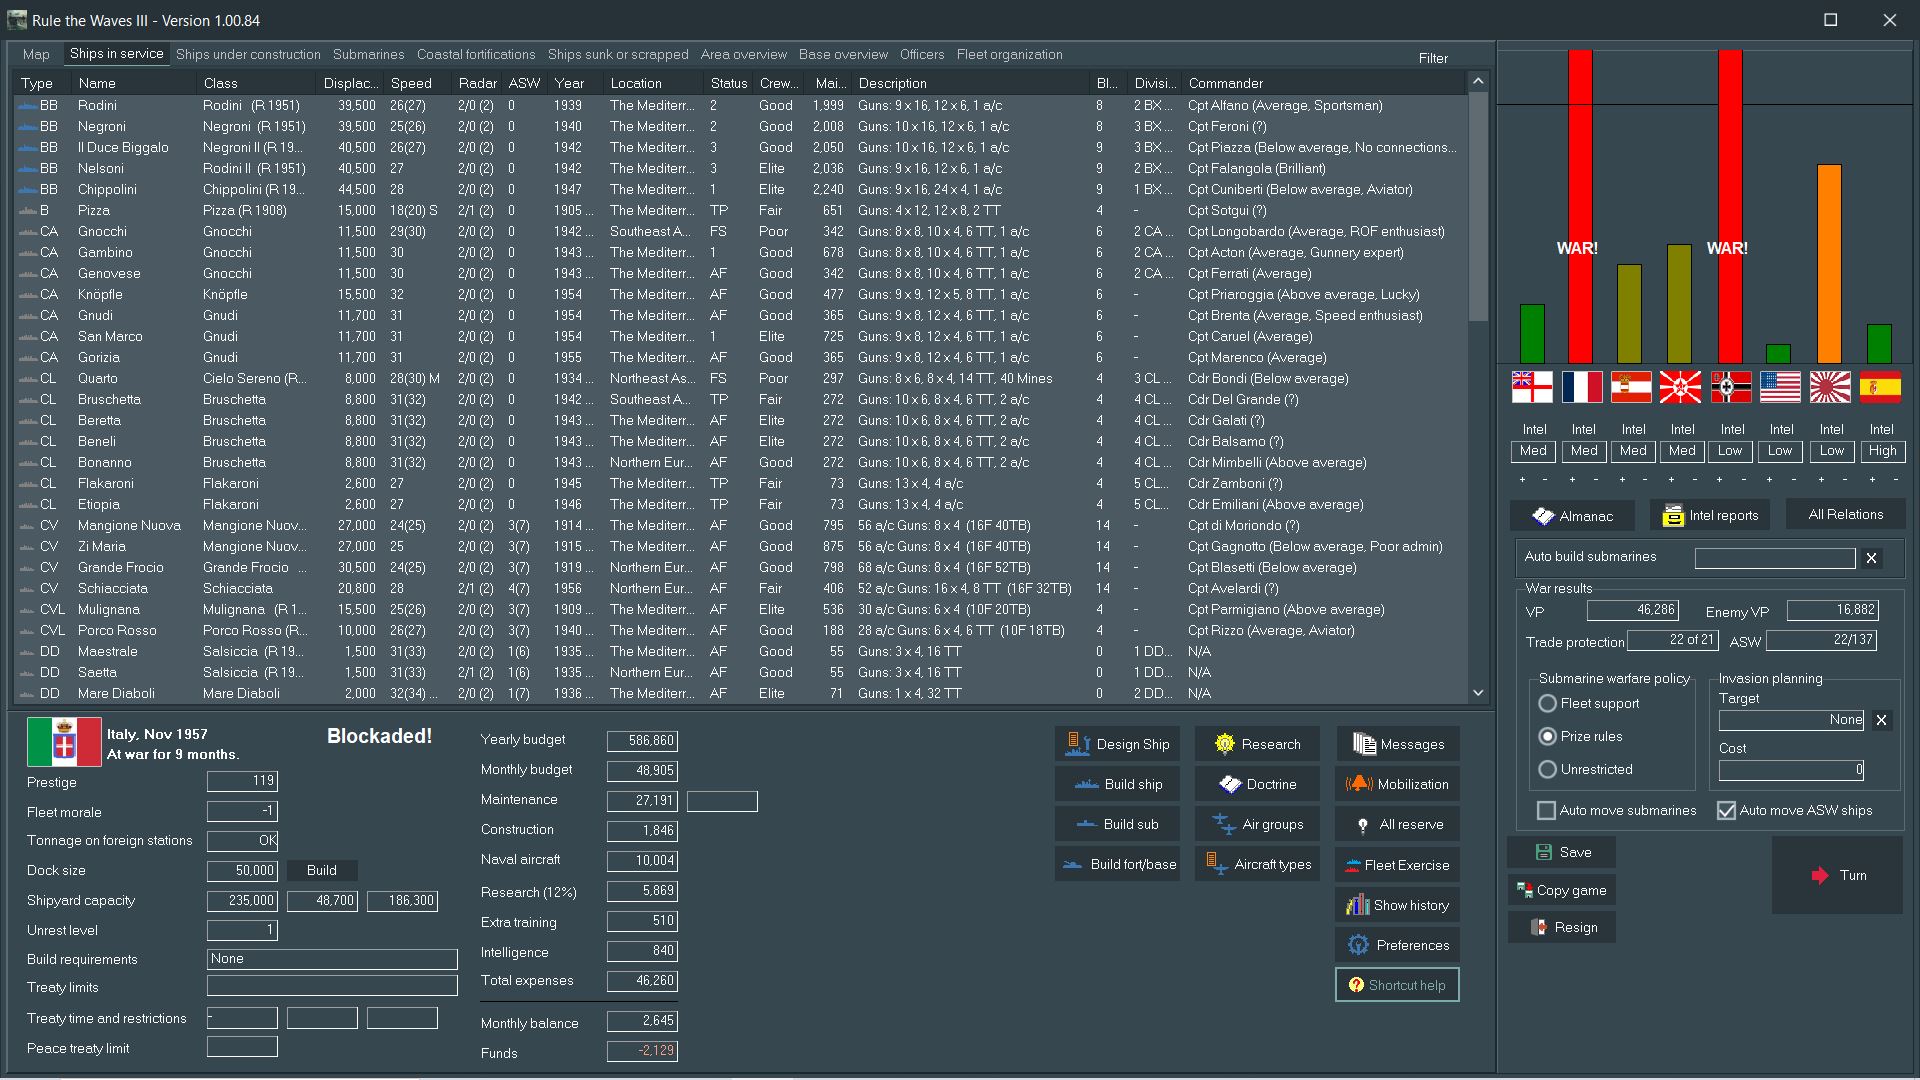
Task: Open Fleet organization tab
Action: point(1009,54)
